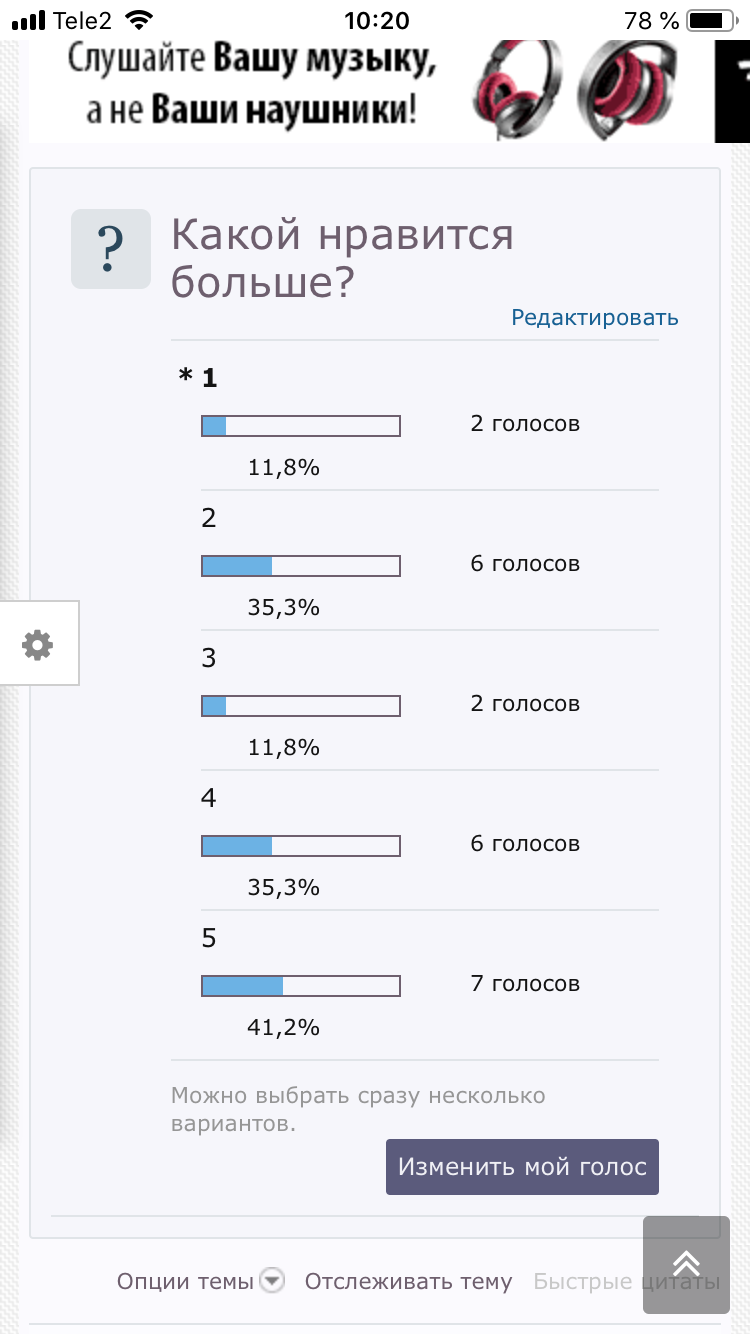The image size is (750, 1334).
Task: Click the poll question mark icon
Action: 111,249
